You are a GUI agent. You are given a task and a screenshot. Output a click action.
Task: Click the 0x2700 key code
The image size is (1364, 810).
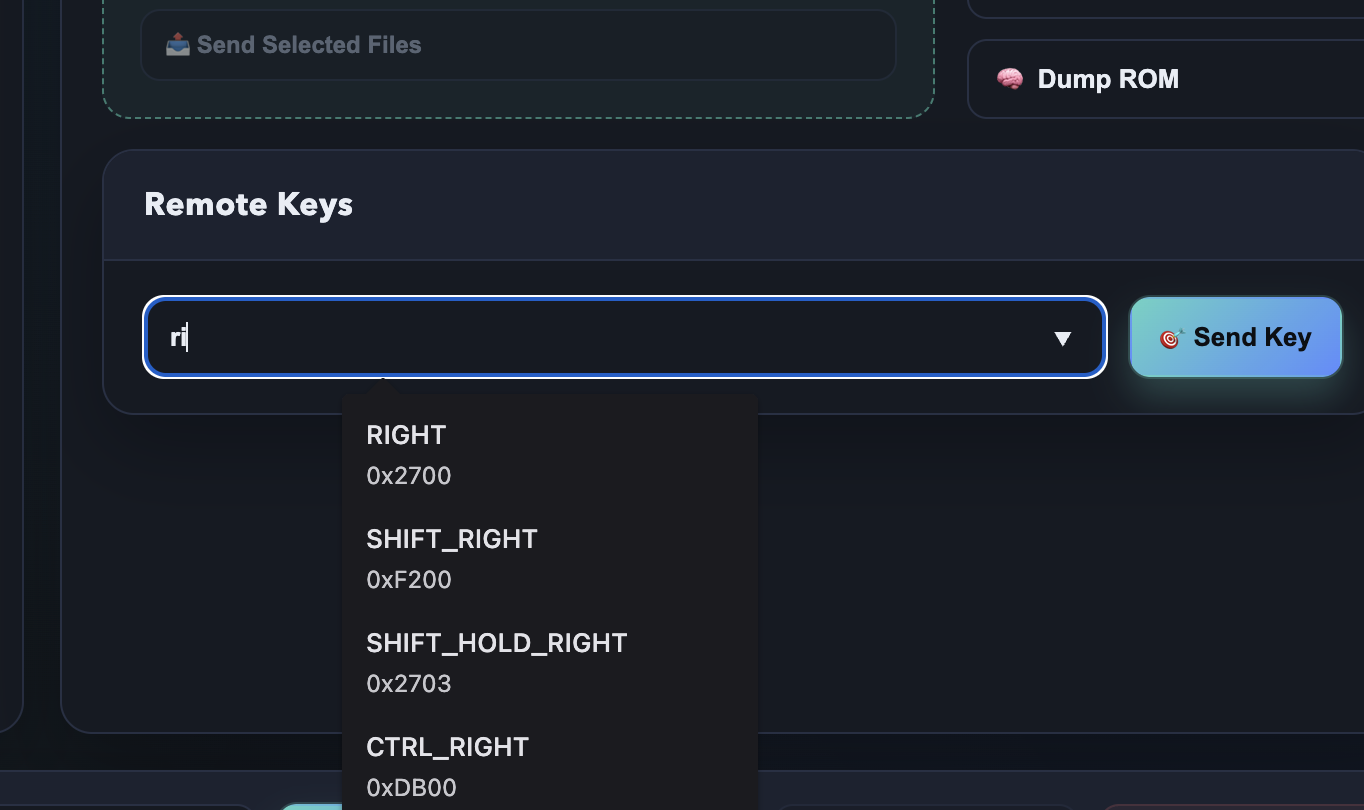click(409, 476)
